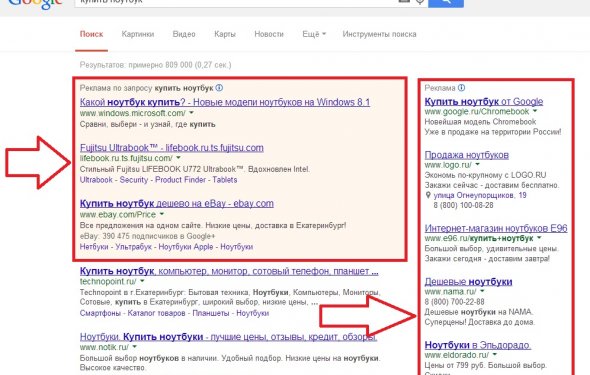Click the 'Product Finder' sitelink
The image size is (590, 375).
click(180, 180)
